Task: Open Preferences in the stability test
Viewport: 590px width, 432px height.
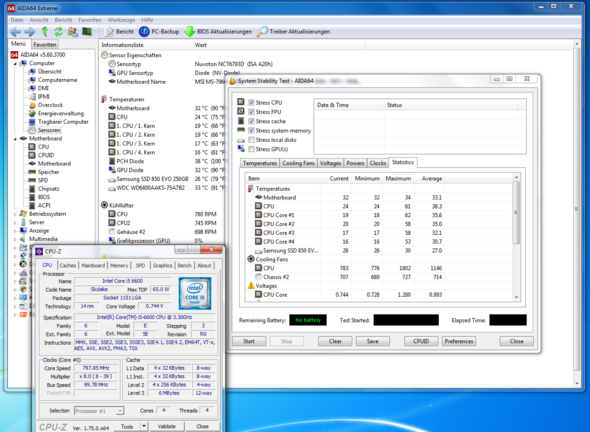Action: point(459,341)
